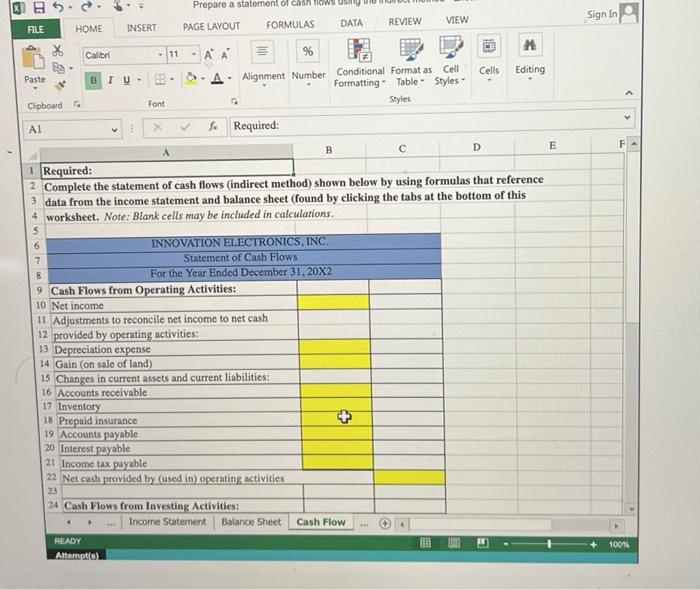
Task: Open the Number percent icon
Action: coord(308,51)
